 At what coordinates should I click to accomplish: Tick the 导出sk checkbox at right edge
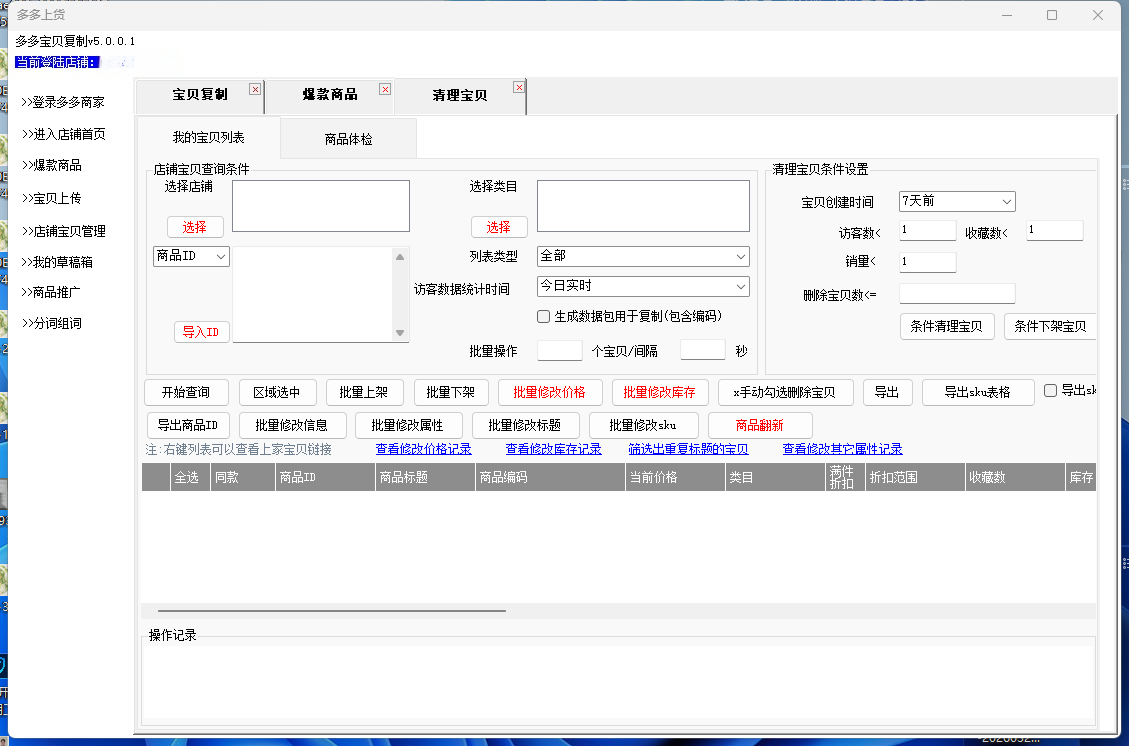pyautogui.click(x=1050, y=391)
